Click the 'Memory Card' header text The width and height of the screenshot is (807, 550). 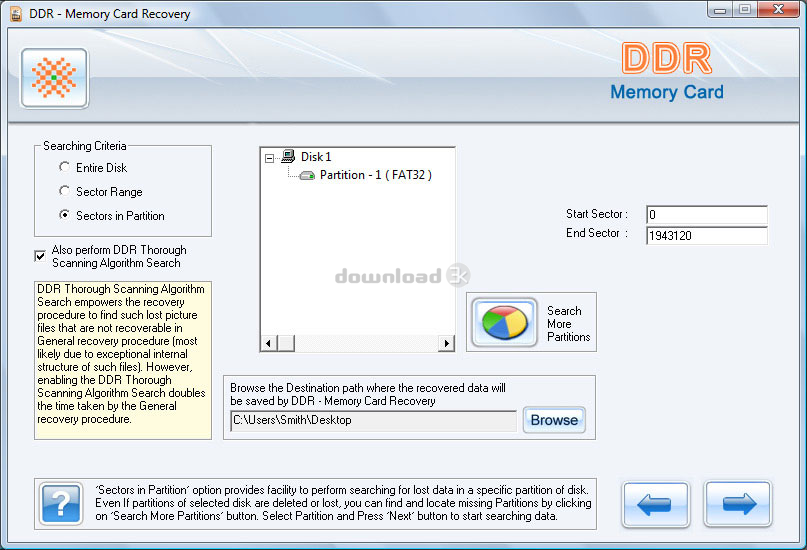[x=667, y=92]
